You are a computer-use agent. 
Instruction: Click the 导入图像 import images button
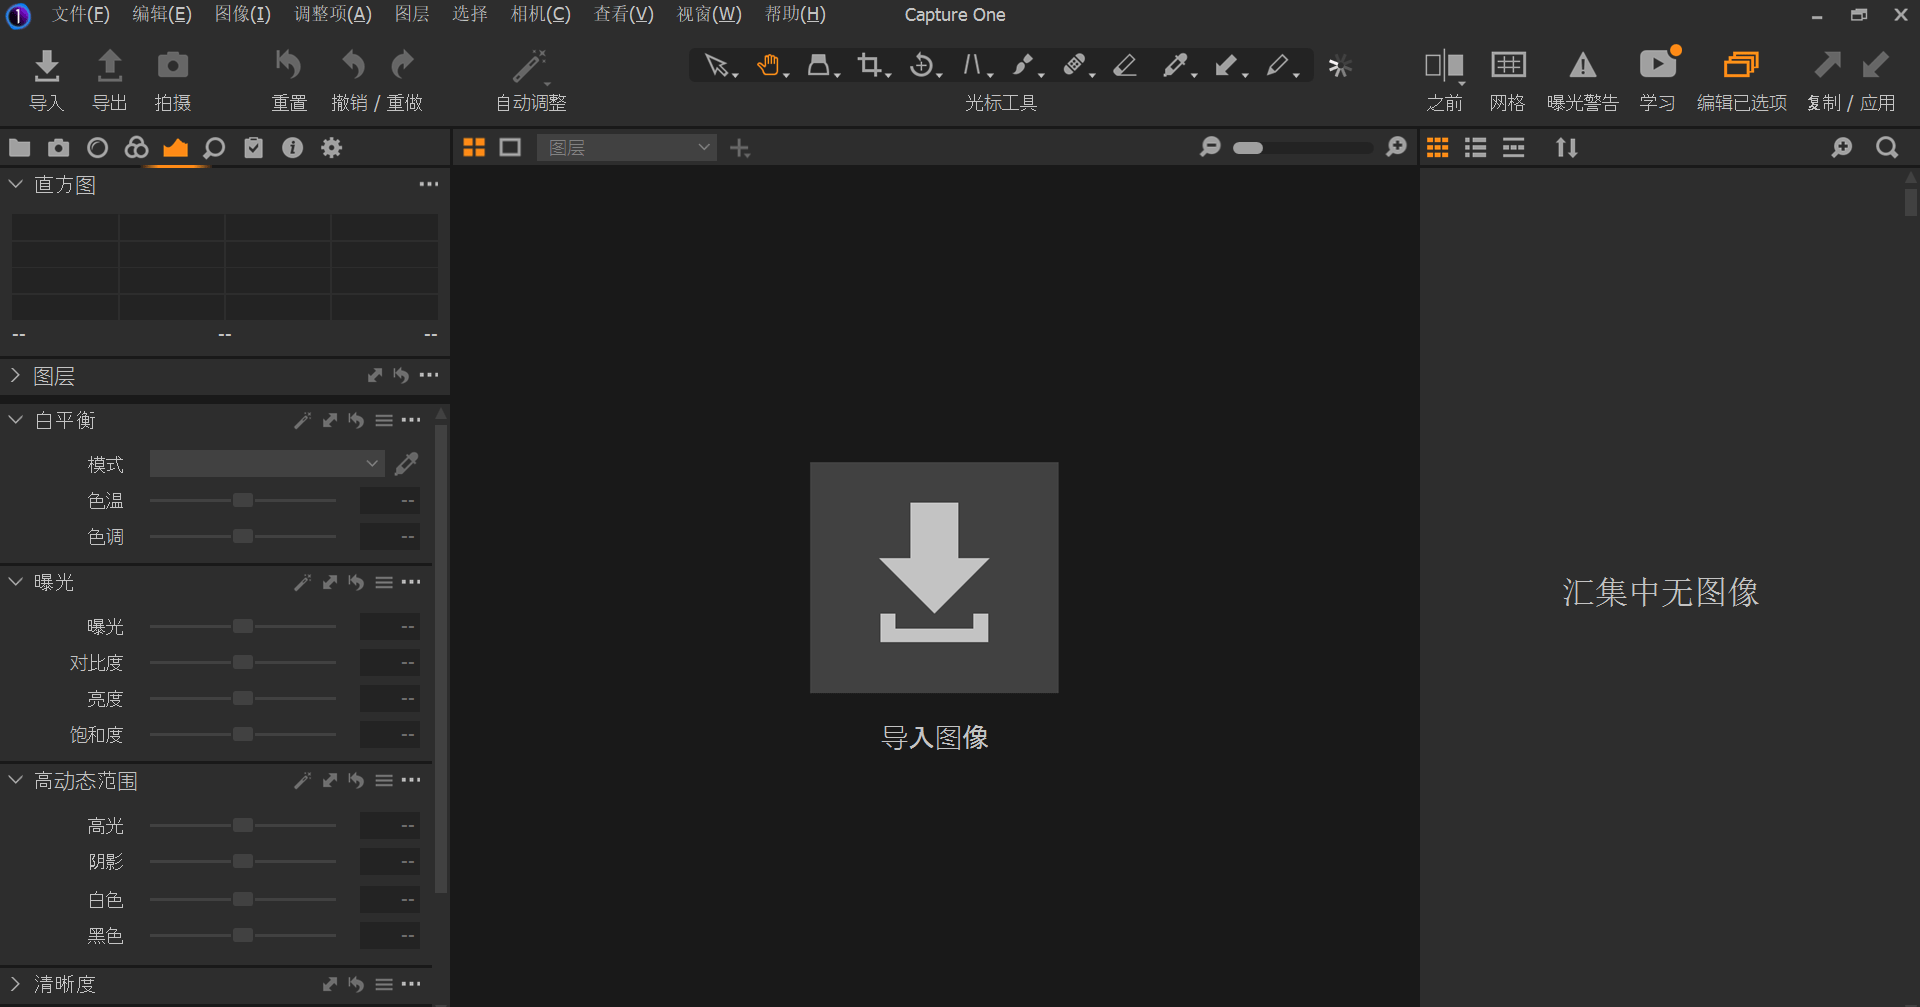(933, 578)
